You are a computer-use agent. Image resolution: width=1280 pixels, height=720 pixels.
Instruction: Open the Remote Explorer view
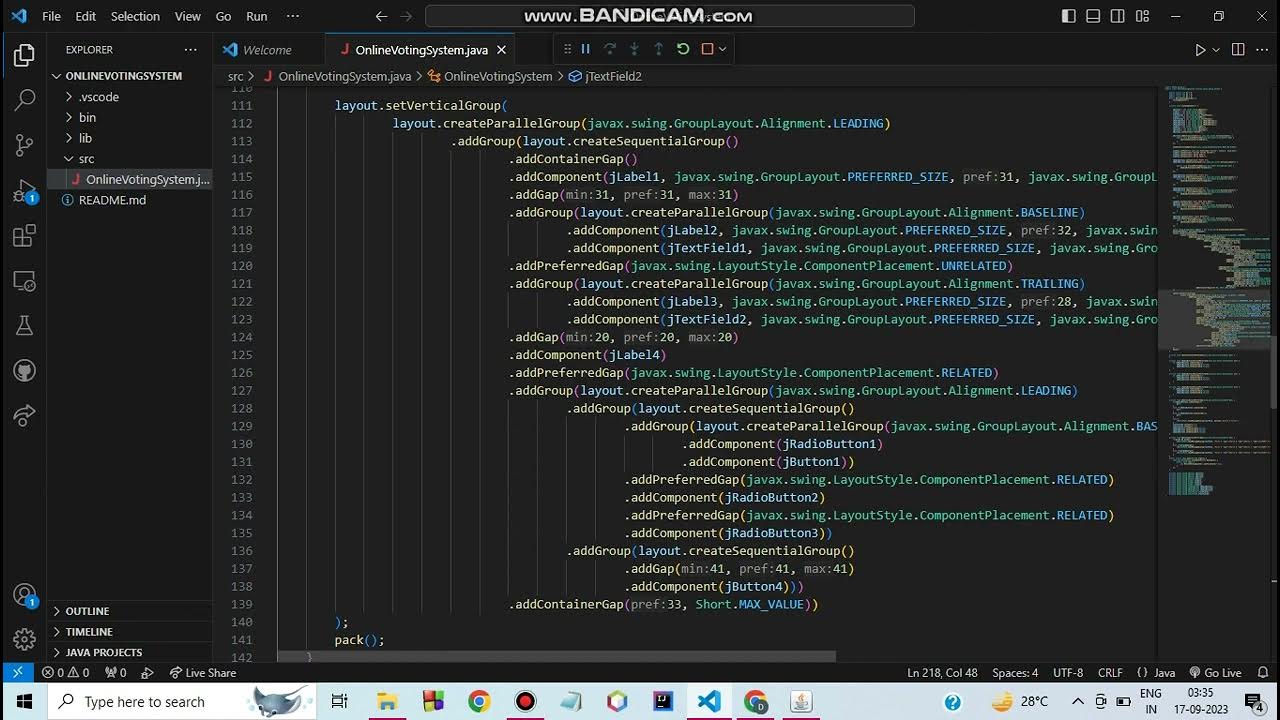click(x=24, y=281)
